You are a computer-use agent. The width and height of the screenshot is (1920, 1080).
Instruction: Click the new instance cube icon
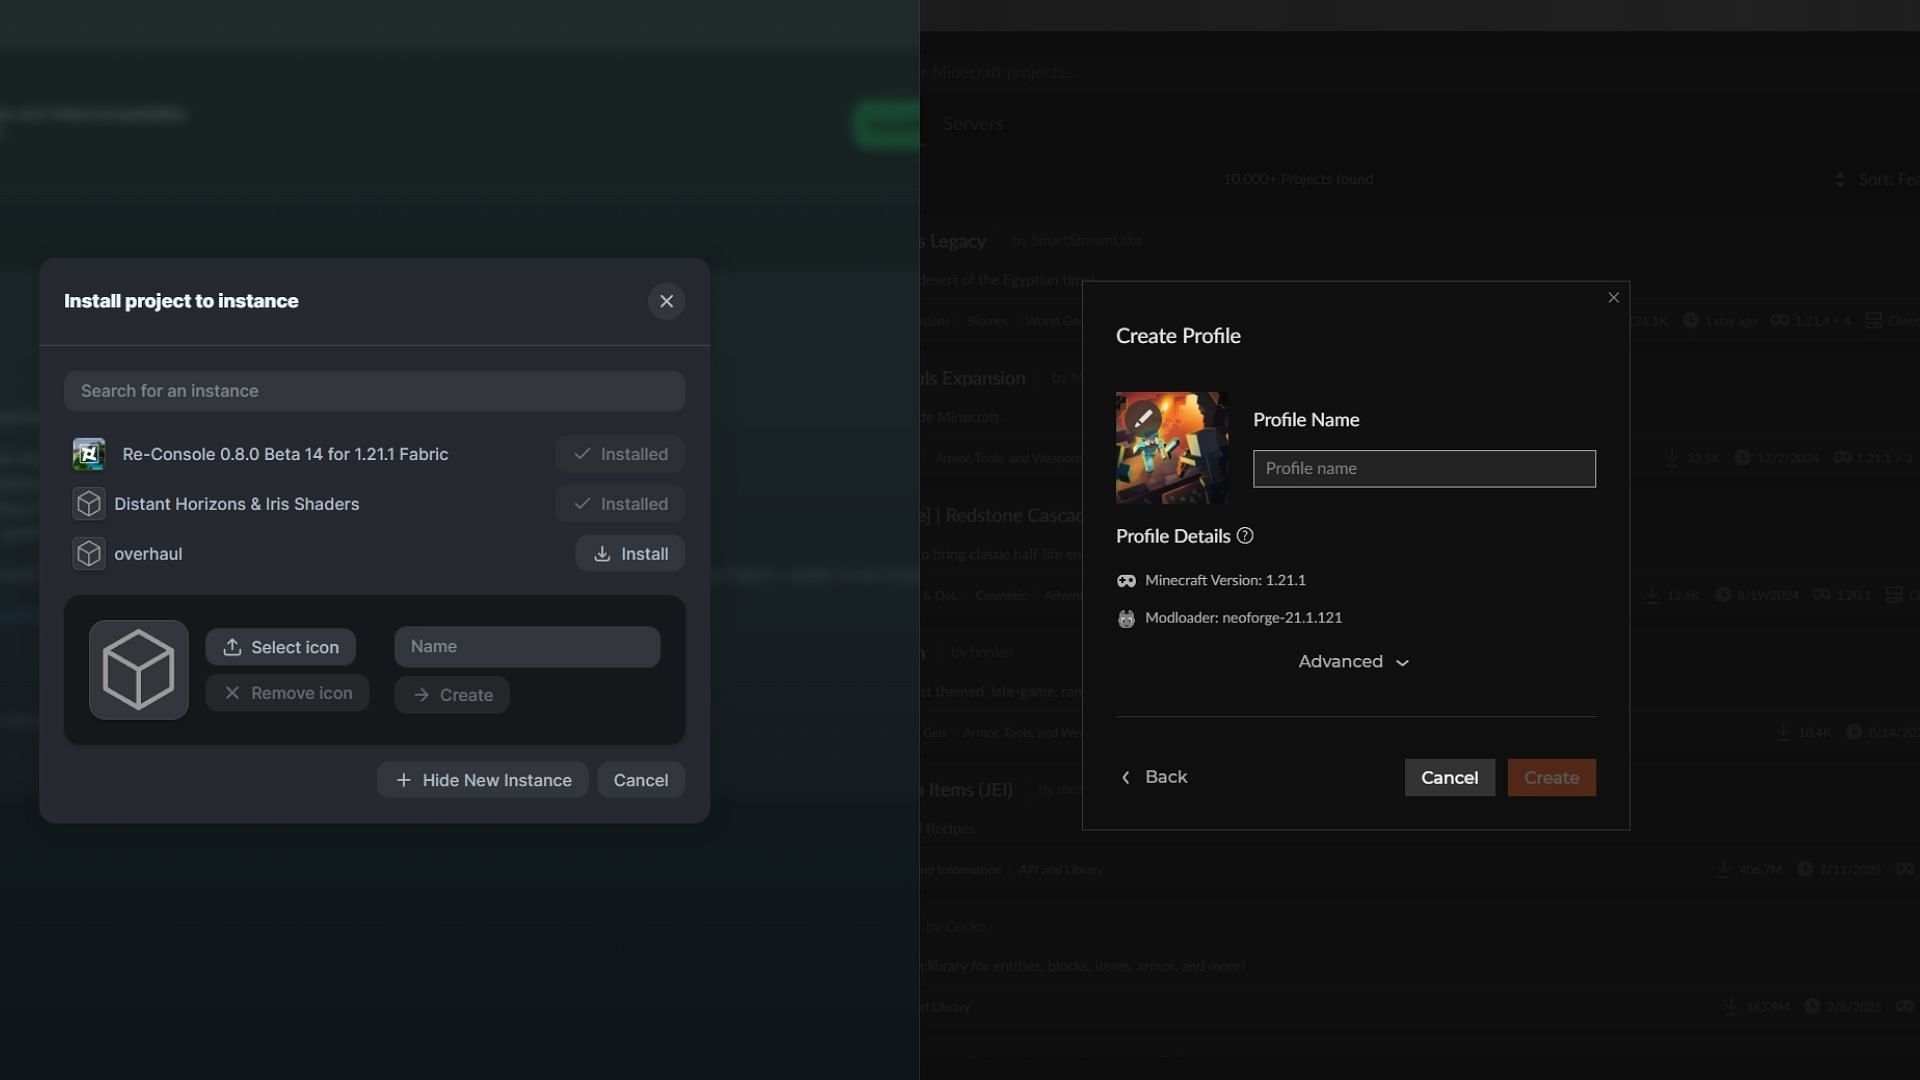coord(138,669)
